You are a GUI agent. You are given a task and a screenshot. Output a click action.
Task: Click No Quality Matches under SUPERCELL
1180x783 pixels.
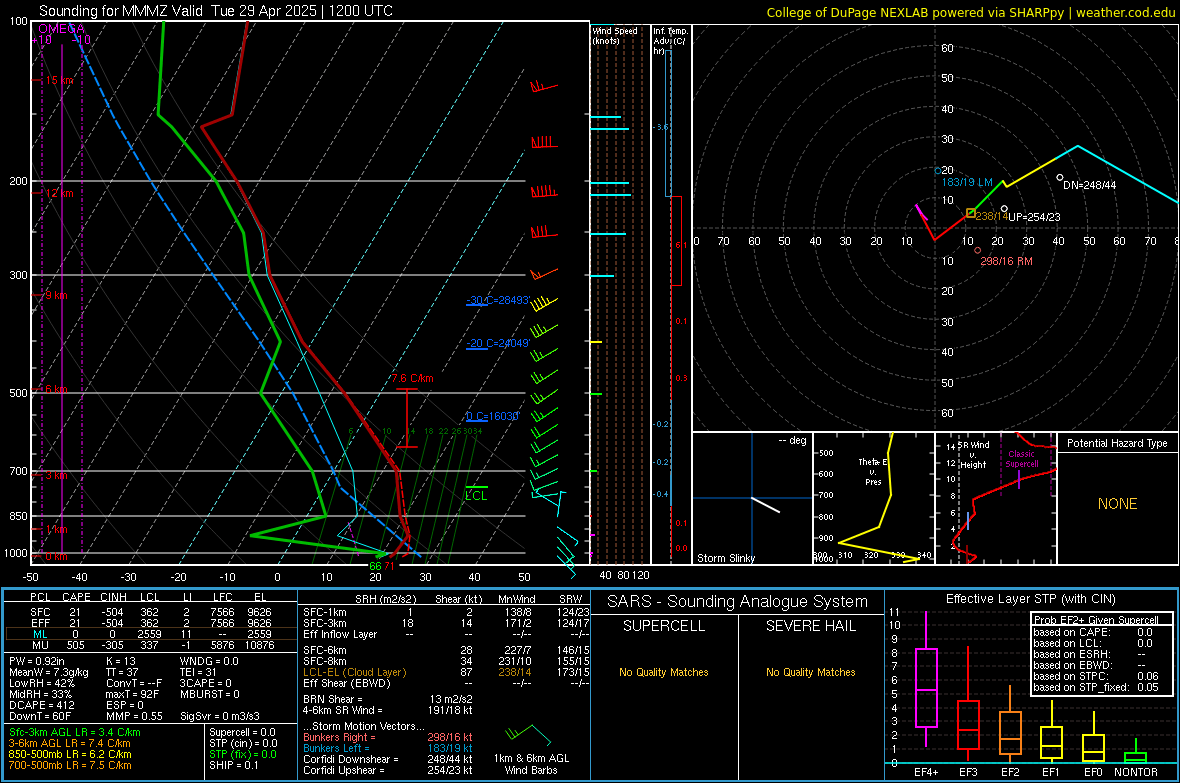click(x=664, y=672)
